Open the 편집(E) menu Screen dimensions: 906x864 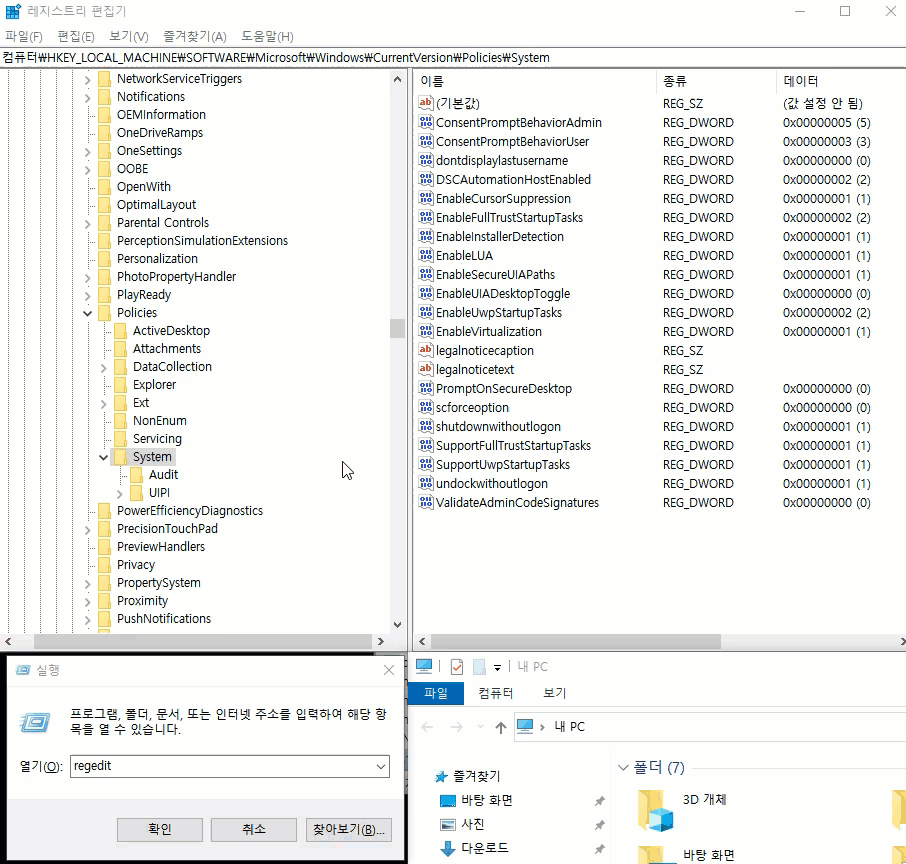click(76, 36)
